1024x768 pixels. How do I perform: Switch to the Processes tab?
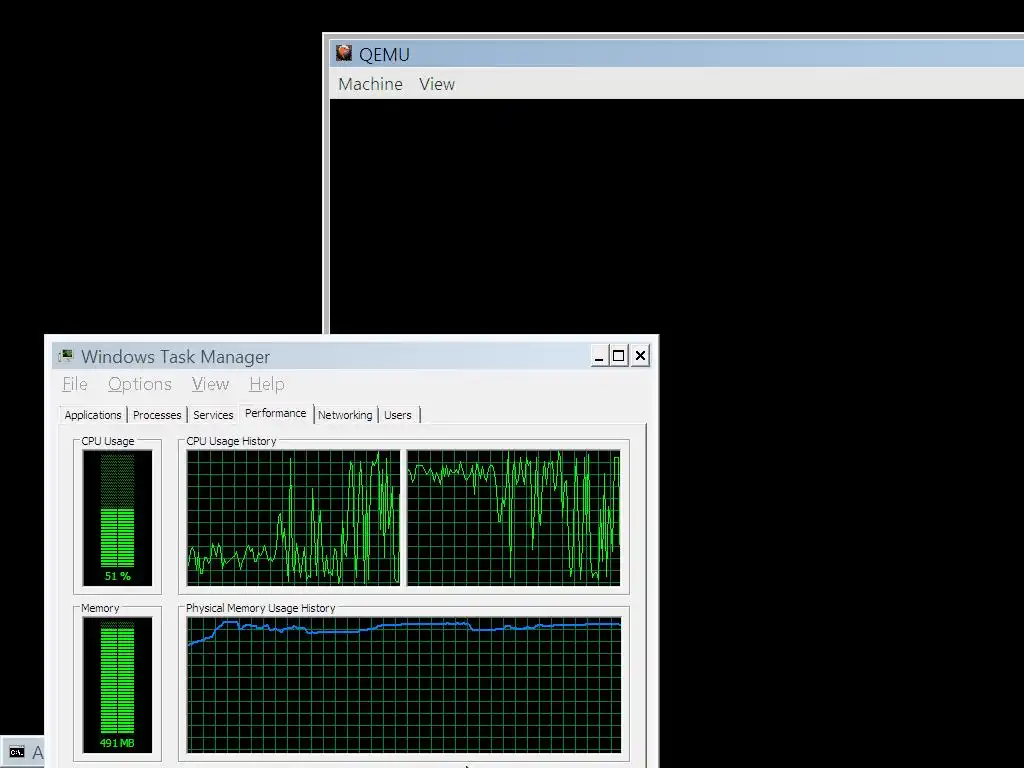(x=157, y=415)
